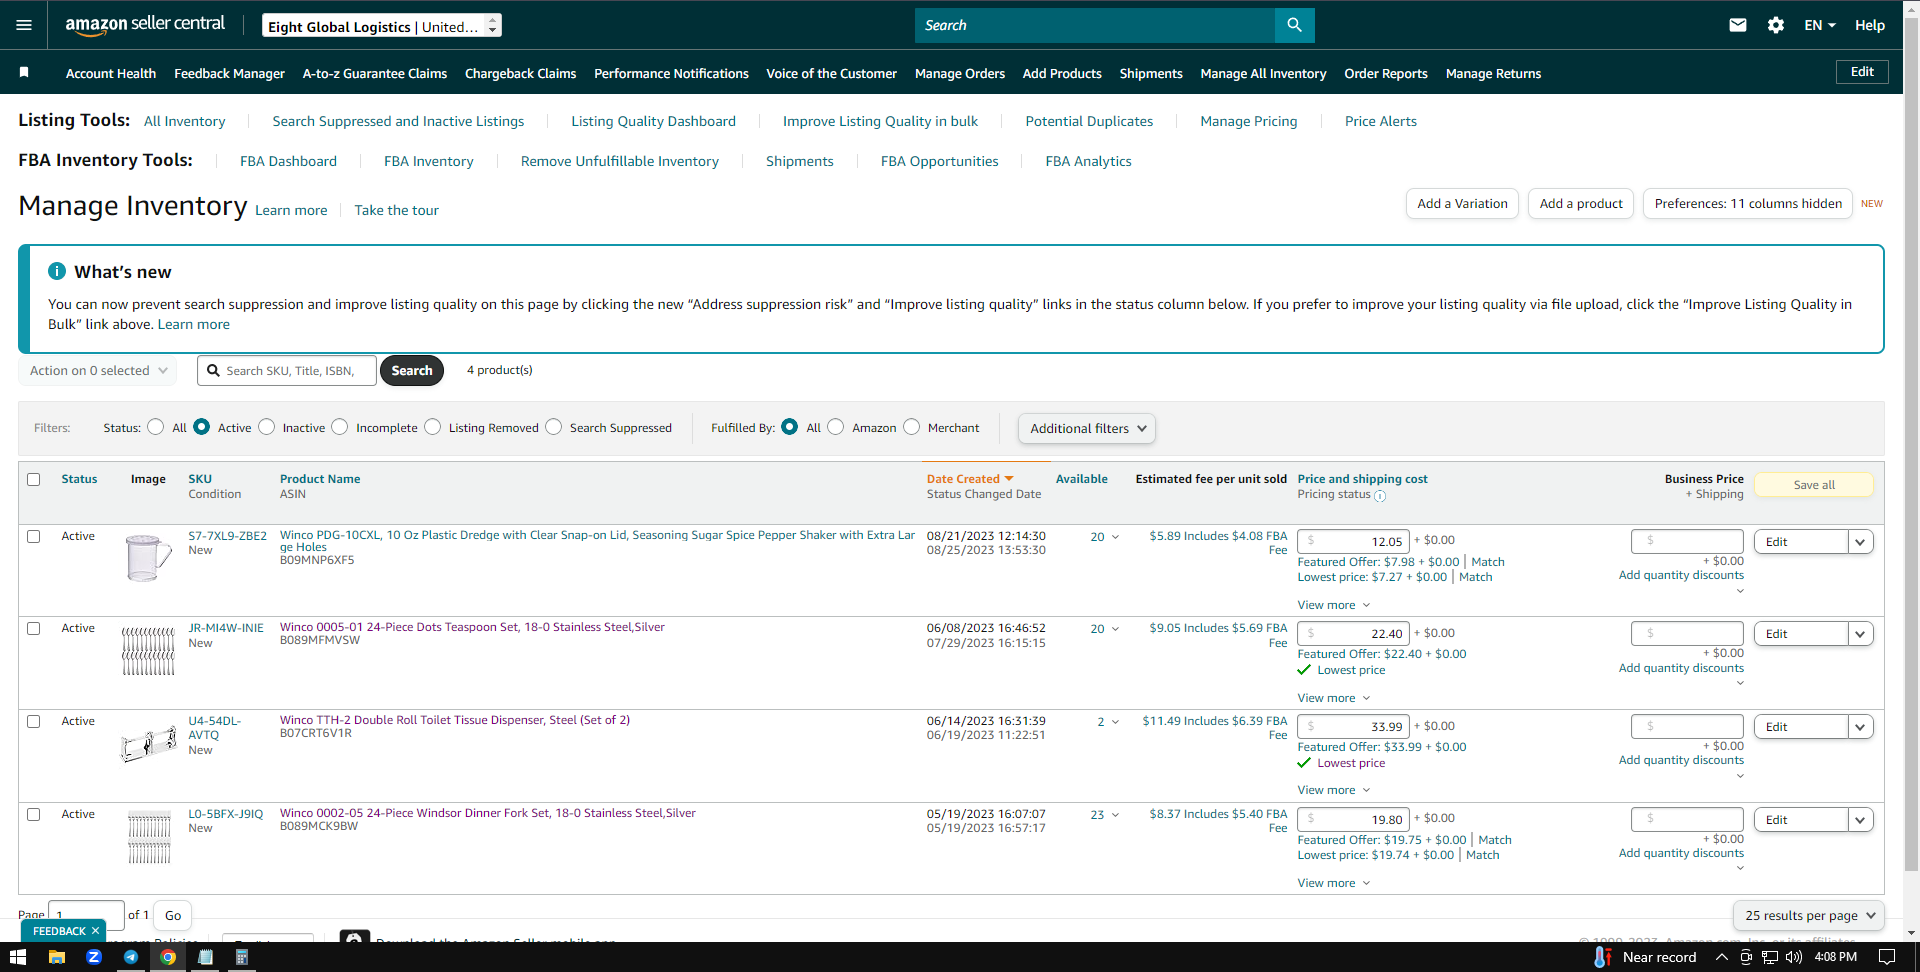Click the teaspoon set product thumbnail
Image resolution: width=1920 pixels, height=972 pixels.
148,651
